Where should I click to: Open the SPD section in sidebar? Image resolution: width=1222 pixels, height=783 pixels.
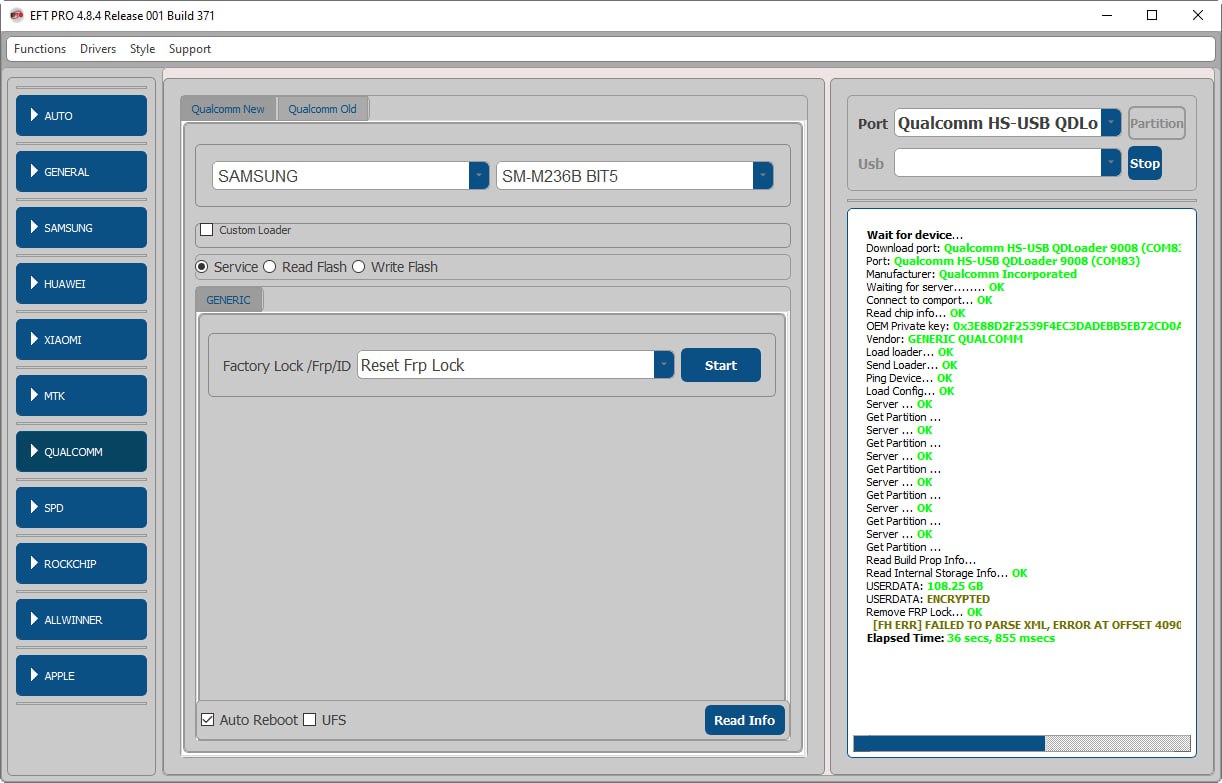click(x=81, y=508)
